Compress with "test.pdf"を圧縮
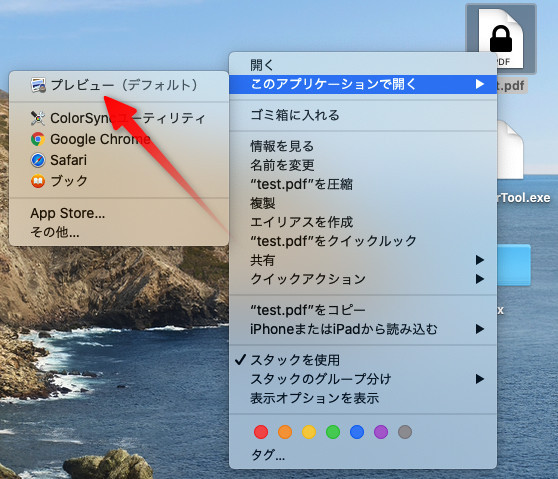This screenshot has height=479, width=558. (363, 184)
